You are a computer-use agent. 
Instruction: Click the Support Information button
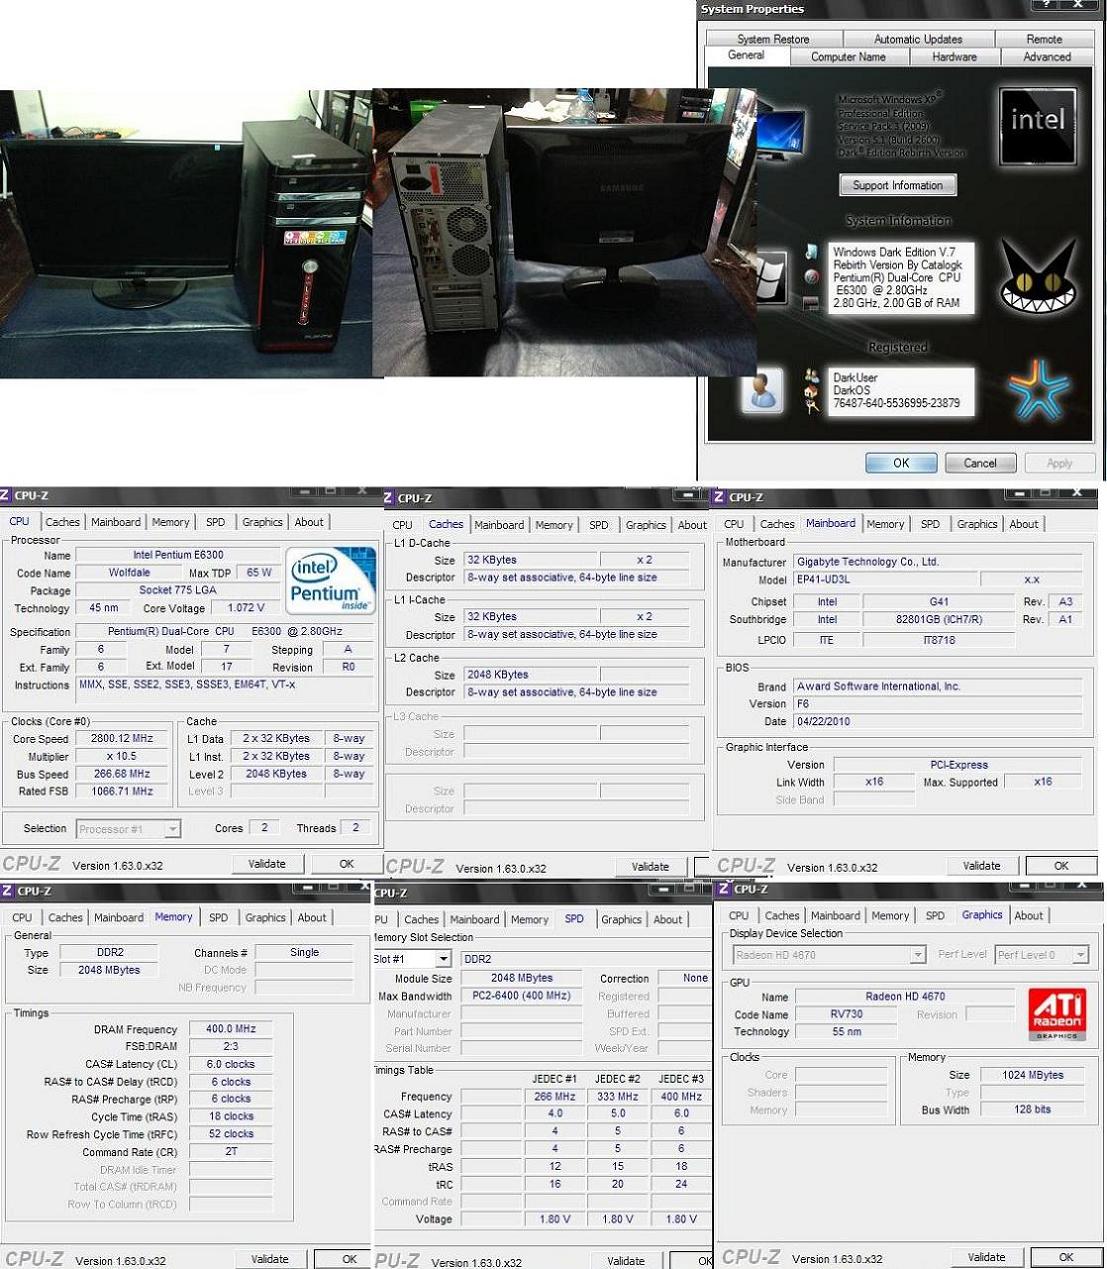pos(898,186)
